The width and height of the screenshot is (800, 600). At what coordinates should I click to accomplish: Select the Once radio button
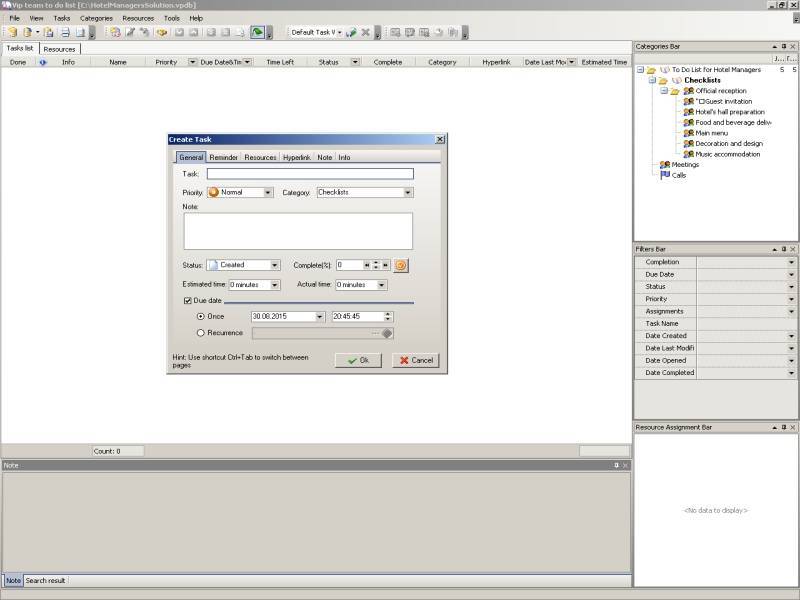[x=201, y=316]
